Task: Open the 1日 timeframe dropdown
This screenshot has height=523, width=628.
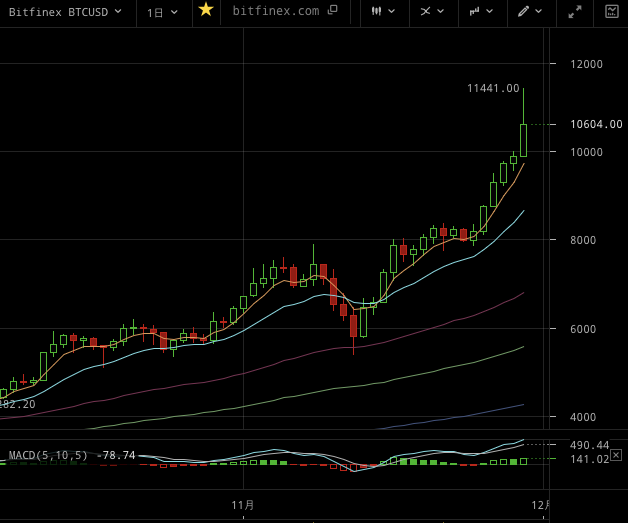Action: tap(162, 12)
